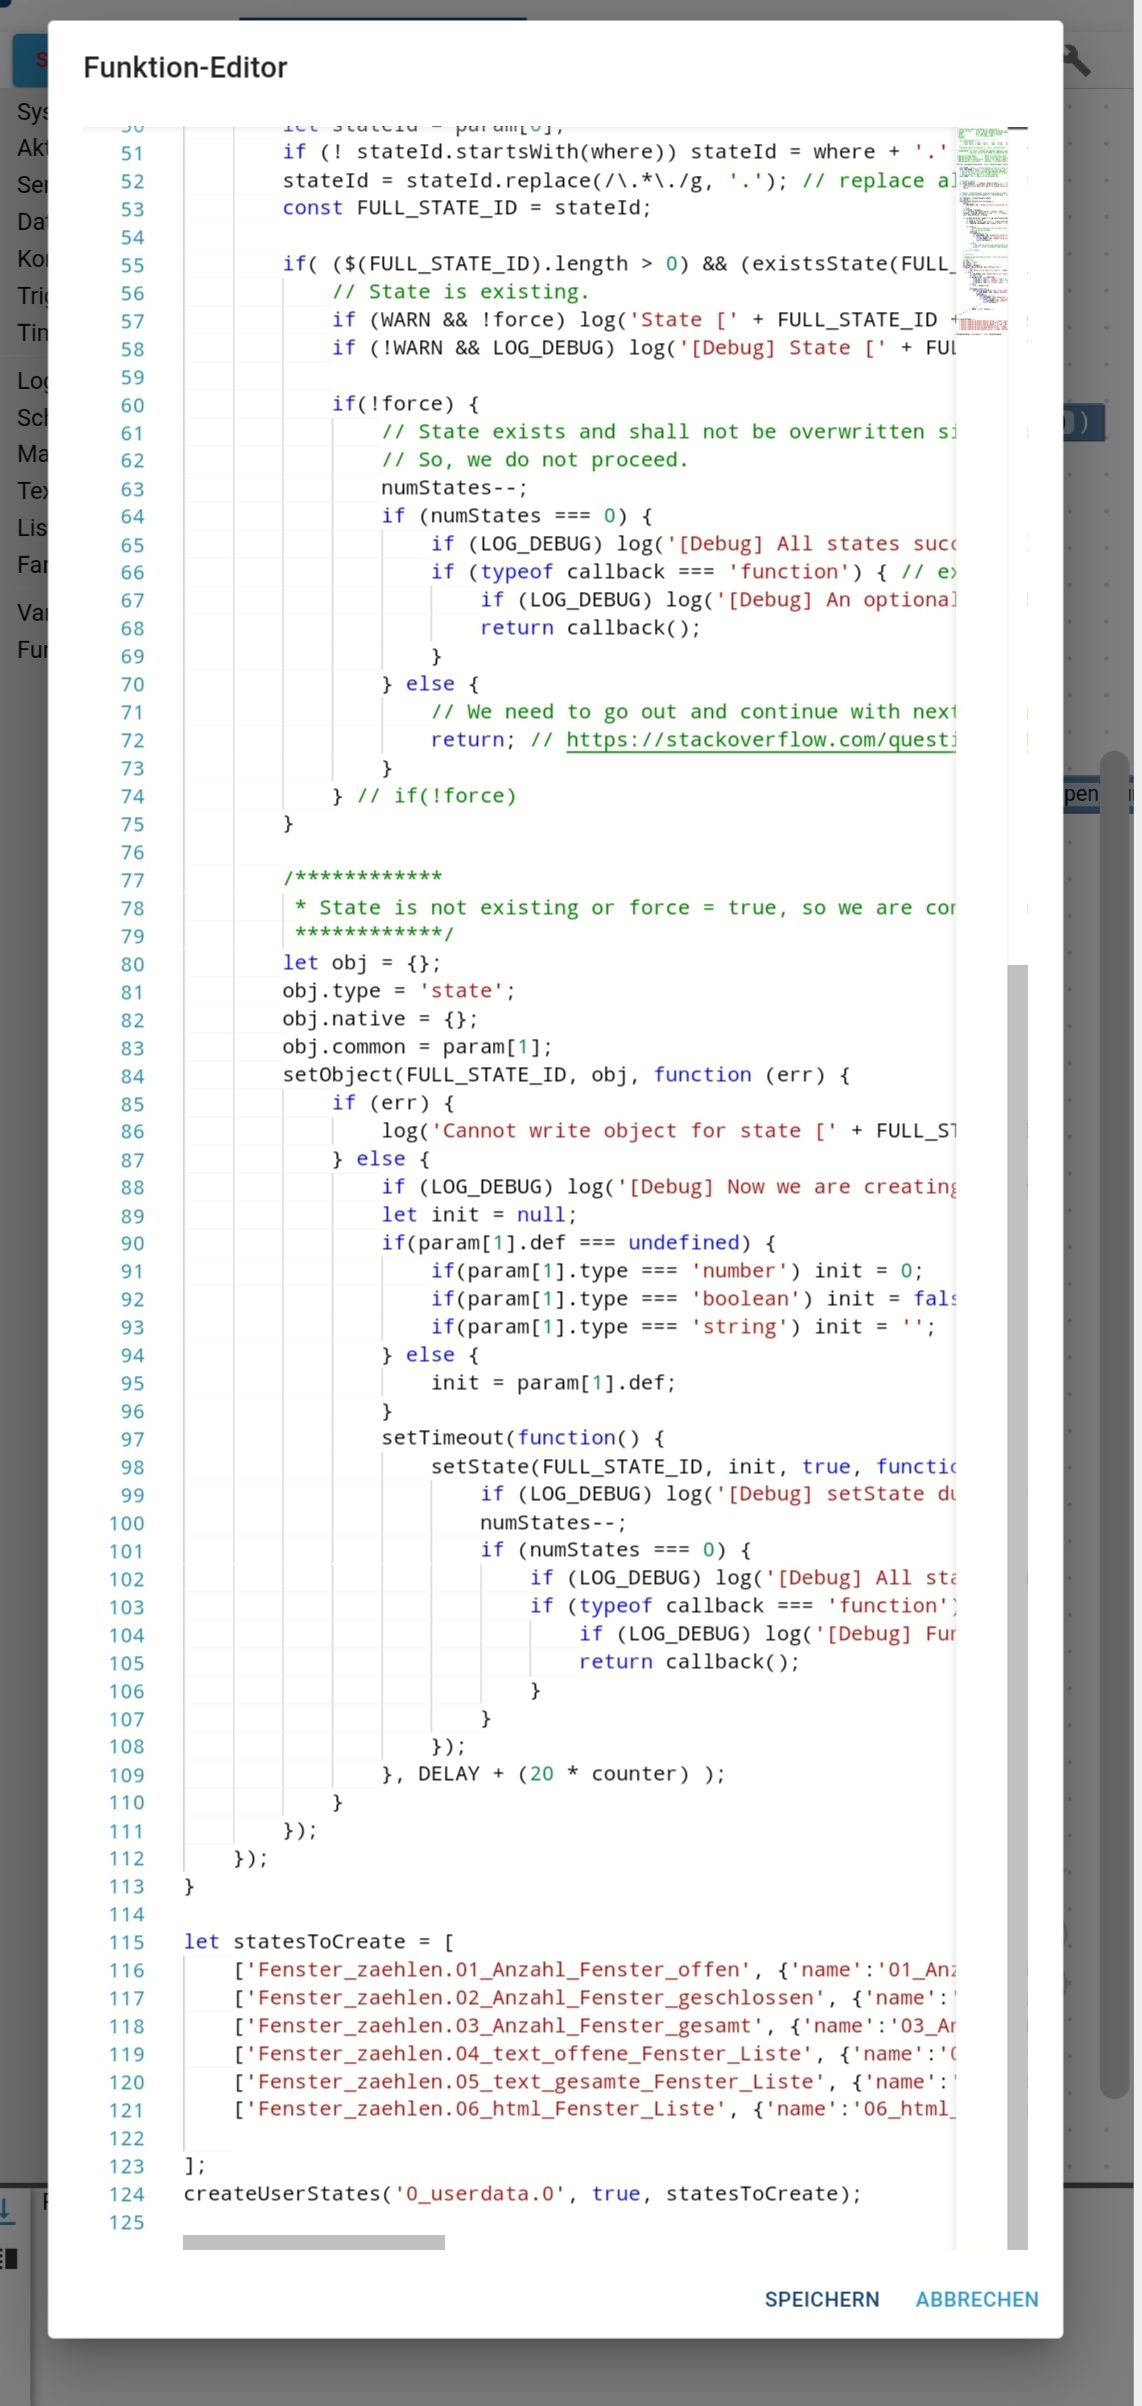This screenshot has height=2406, width=1142.
Task: Click the '01_Anzahl_Fenster_offen' array entry
Action: pos(595,1970)
